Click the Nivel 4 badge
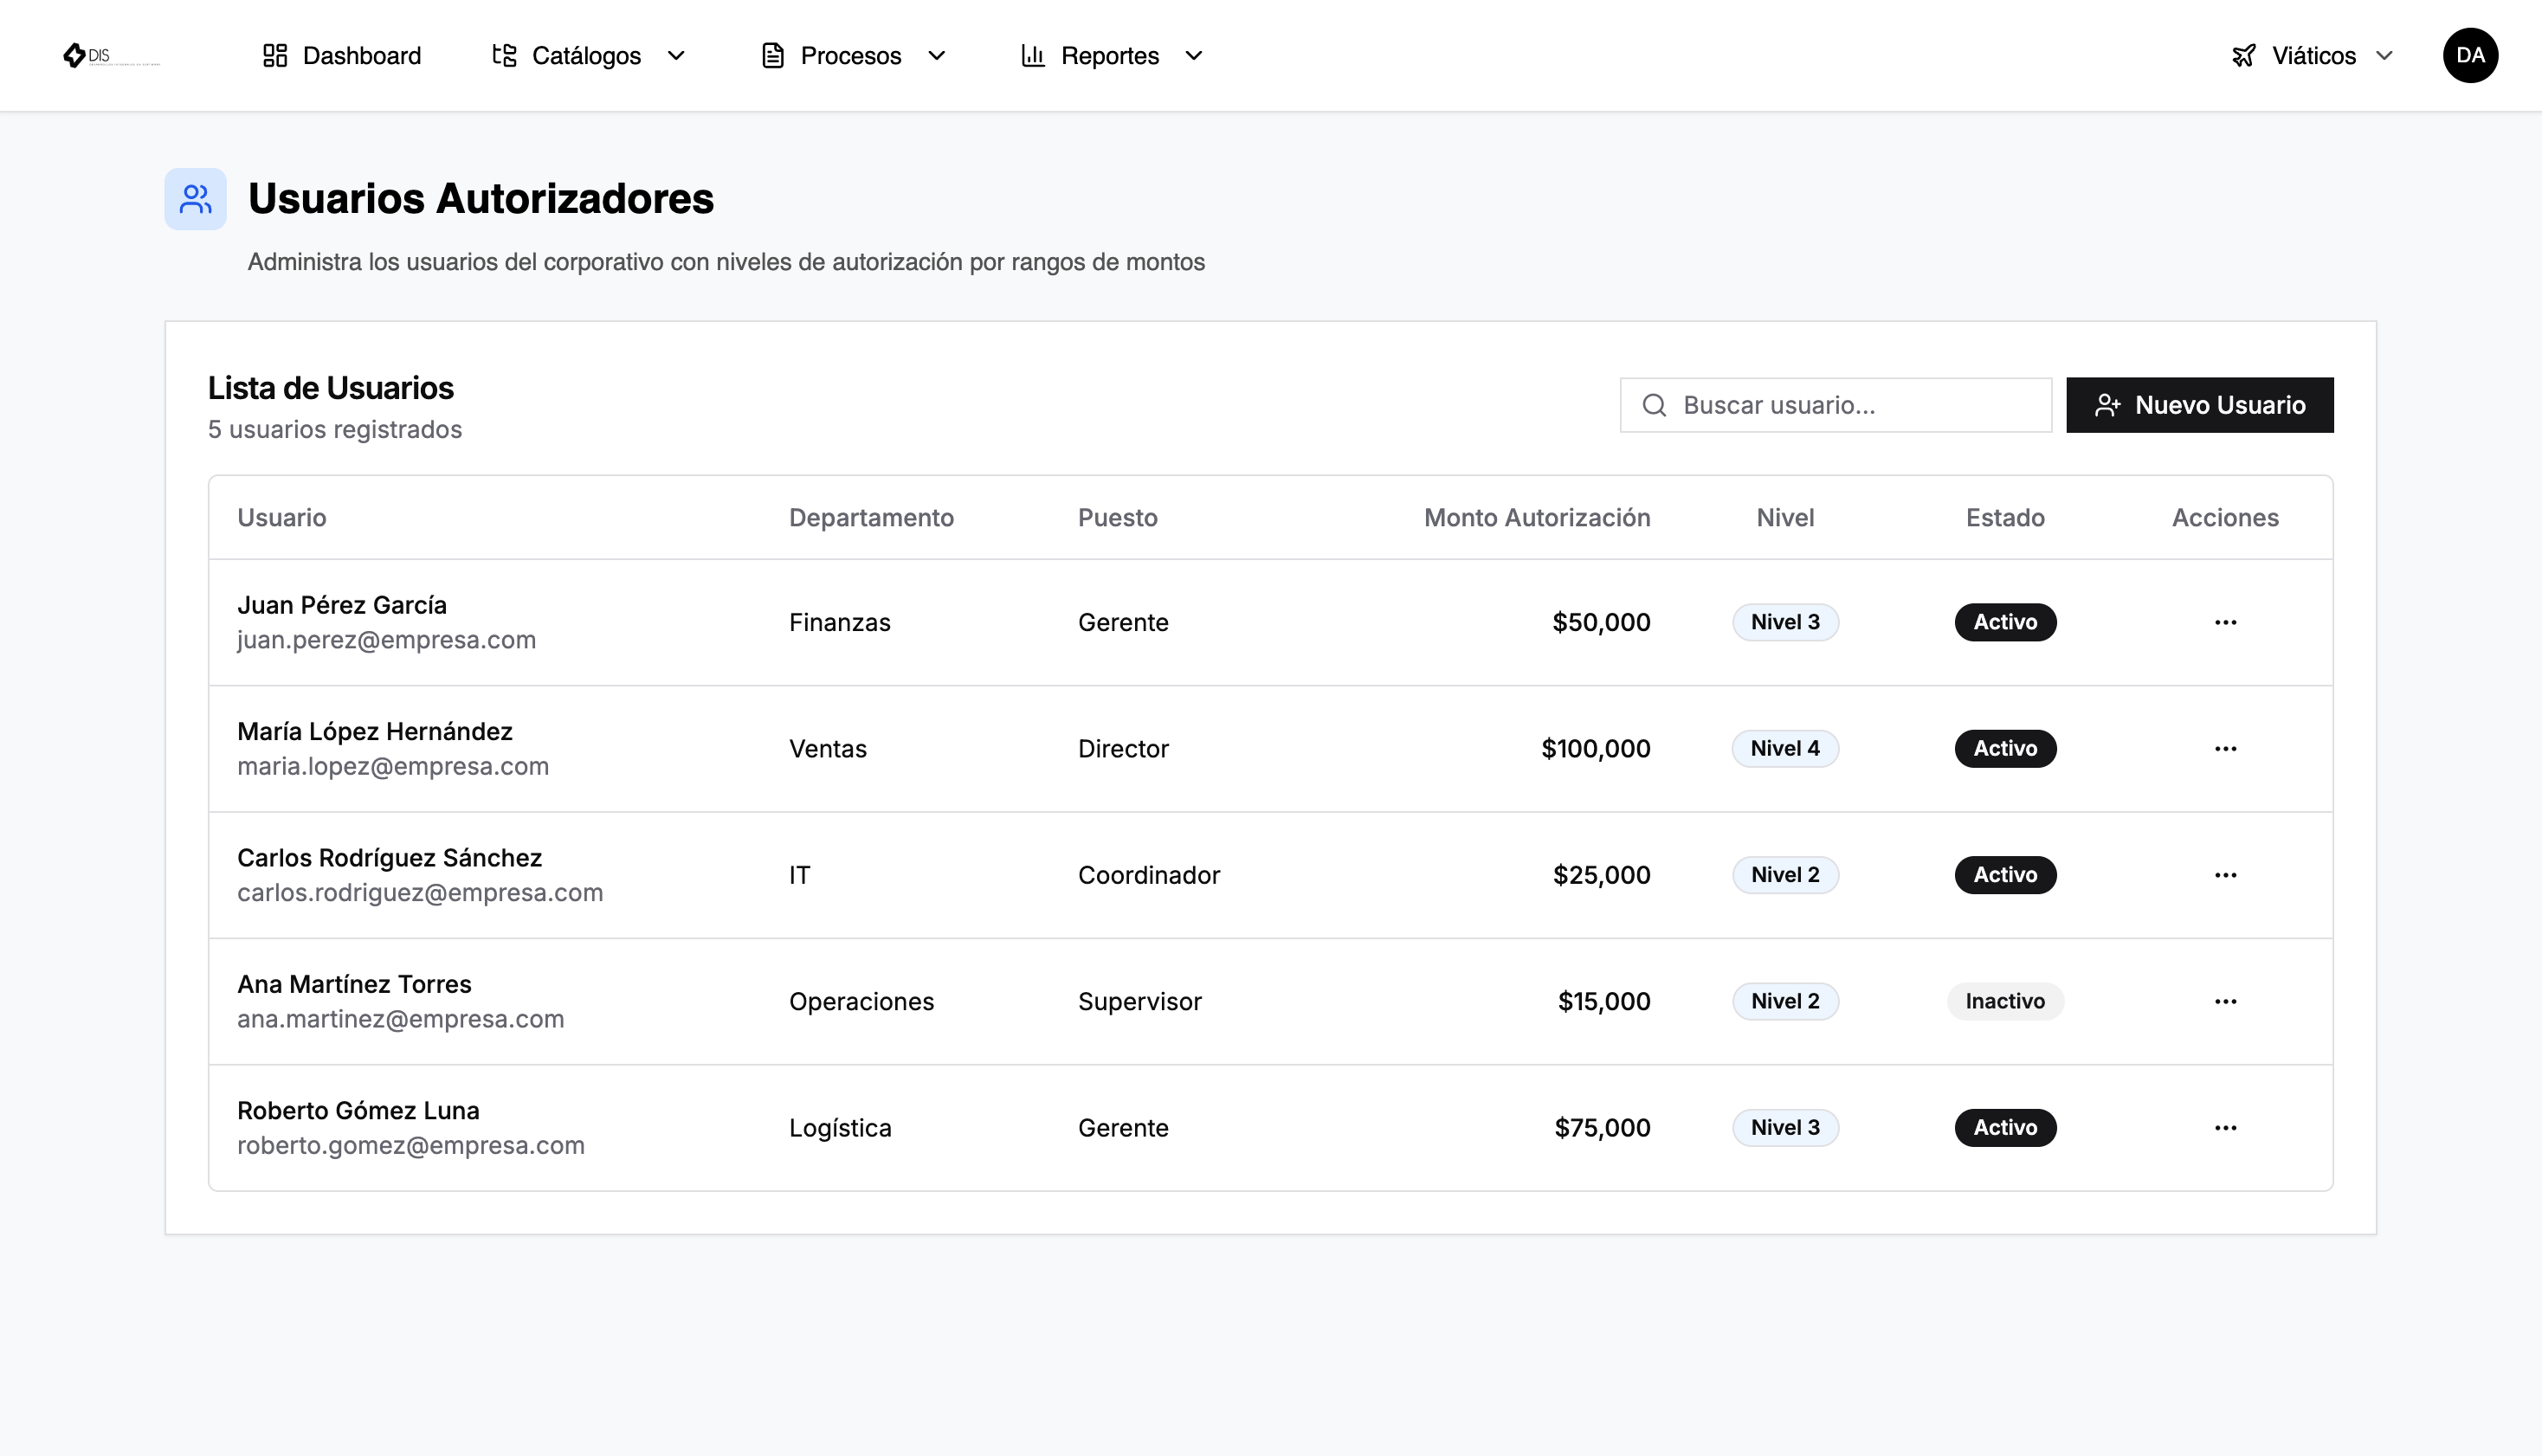The image size is (2542, 1456). 1785,748
